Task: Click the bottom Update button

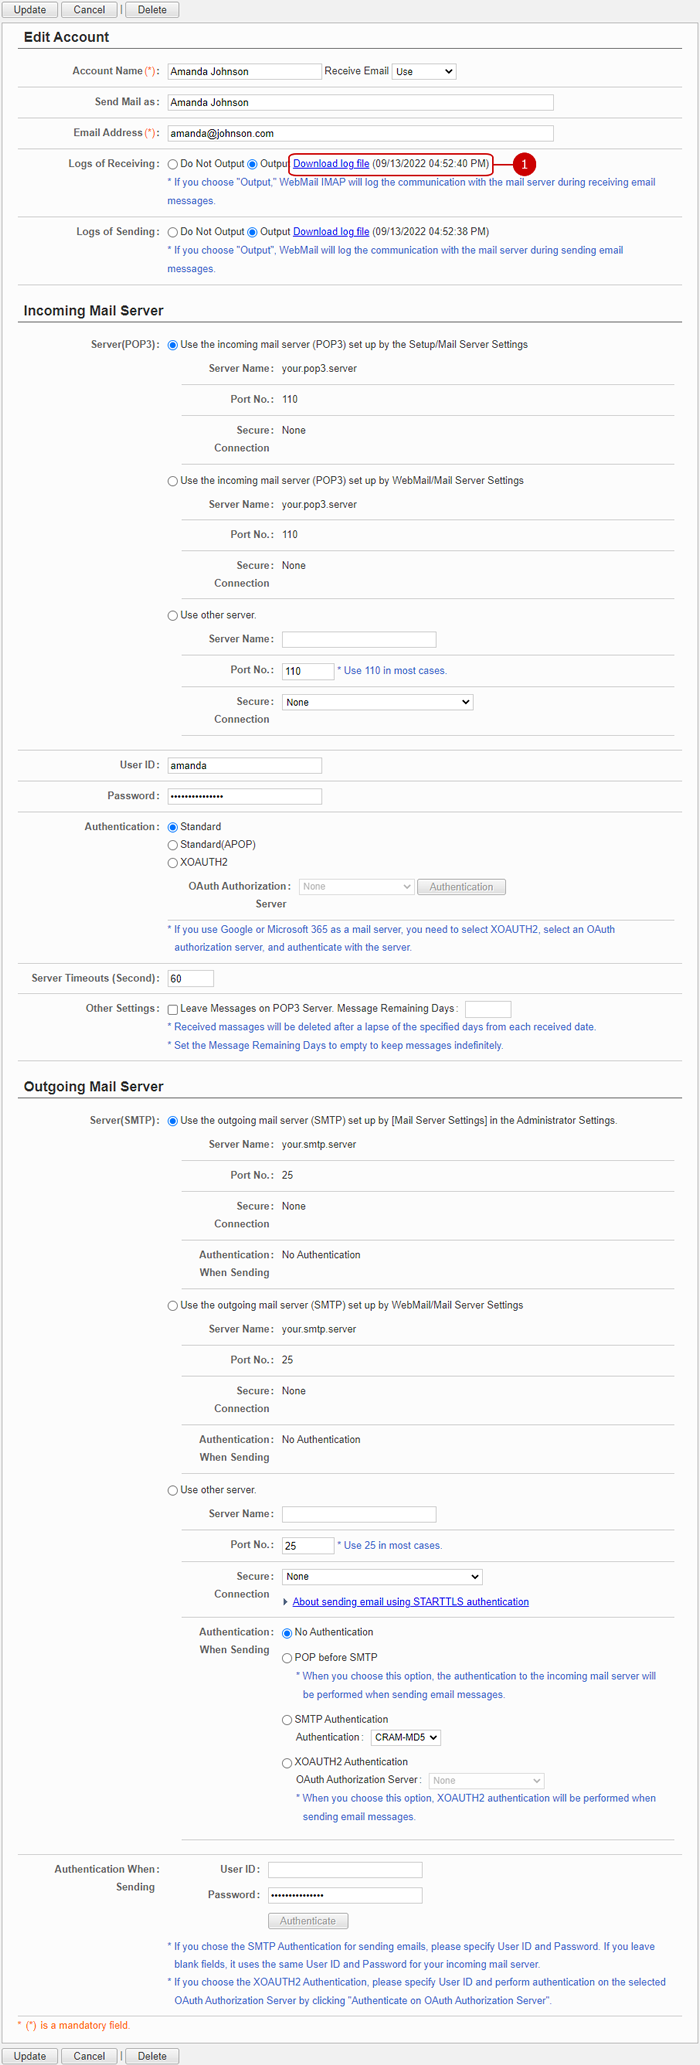Action: pyautogui.click(x=30, y=2056)
